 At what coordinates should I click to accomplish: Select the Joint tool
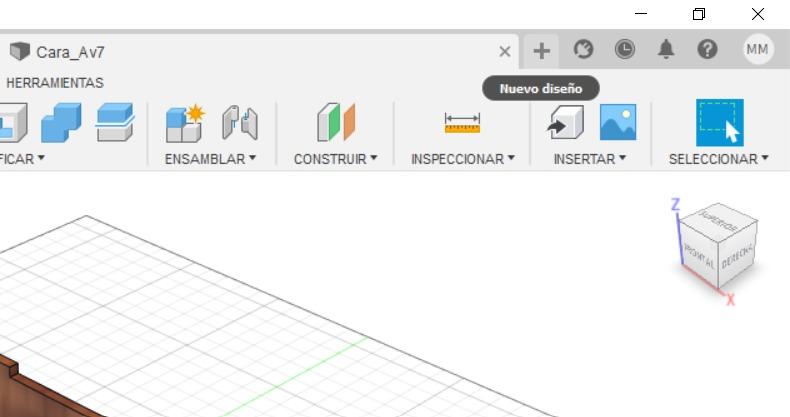coord(240,122)
